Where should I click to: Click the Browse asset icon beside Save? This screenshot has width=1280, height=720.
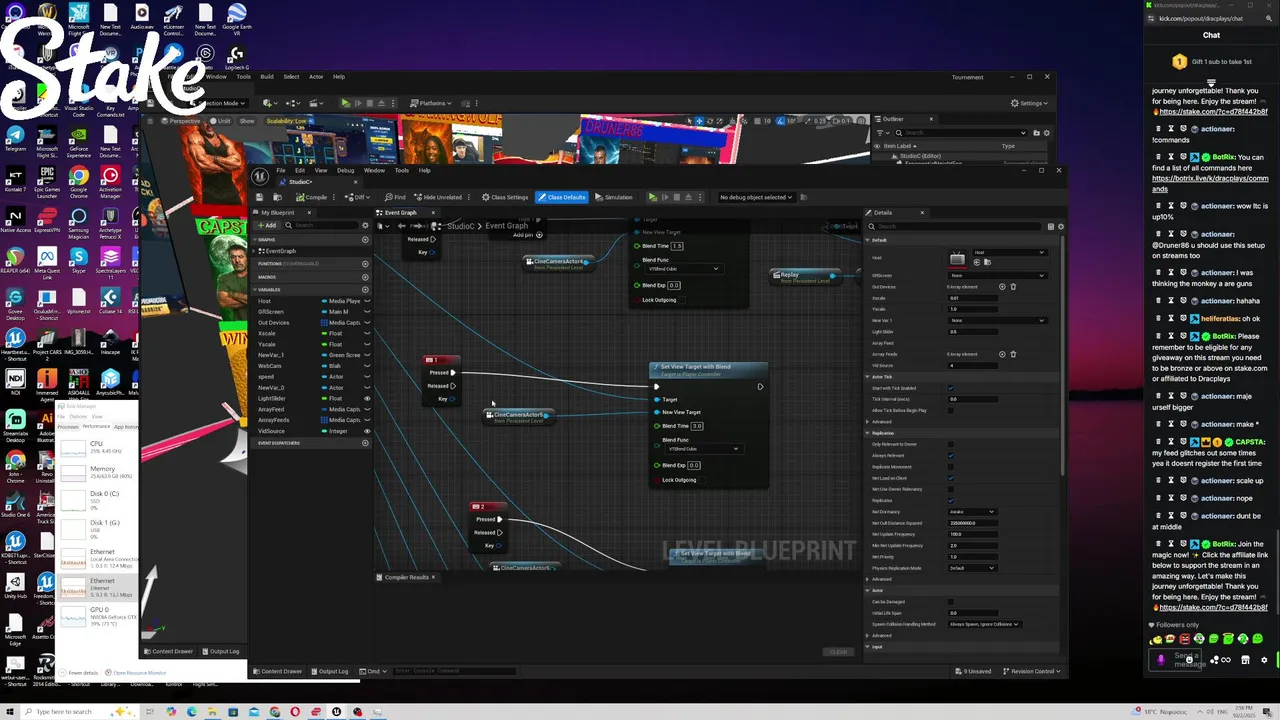tap(279, 197)
